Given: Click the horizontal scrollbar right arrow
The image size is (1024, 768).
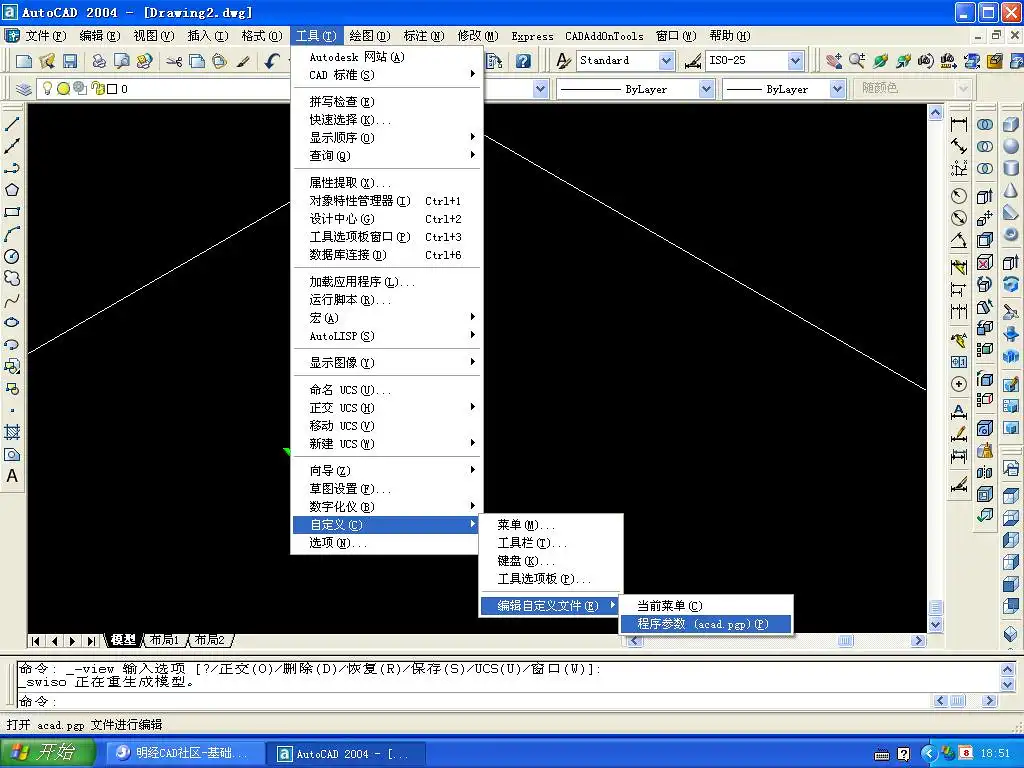Looking at the screenshot, I should (919, 641).
